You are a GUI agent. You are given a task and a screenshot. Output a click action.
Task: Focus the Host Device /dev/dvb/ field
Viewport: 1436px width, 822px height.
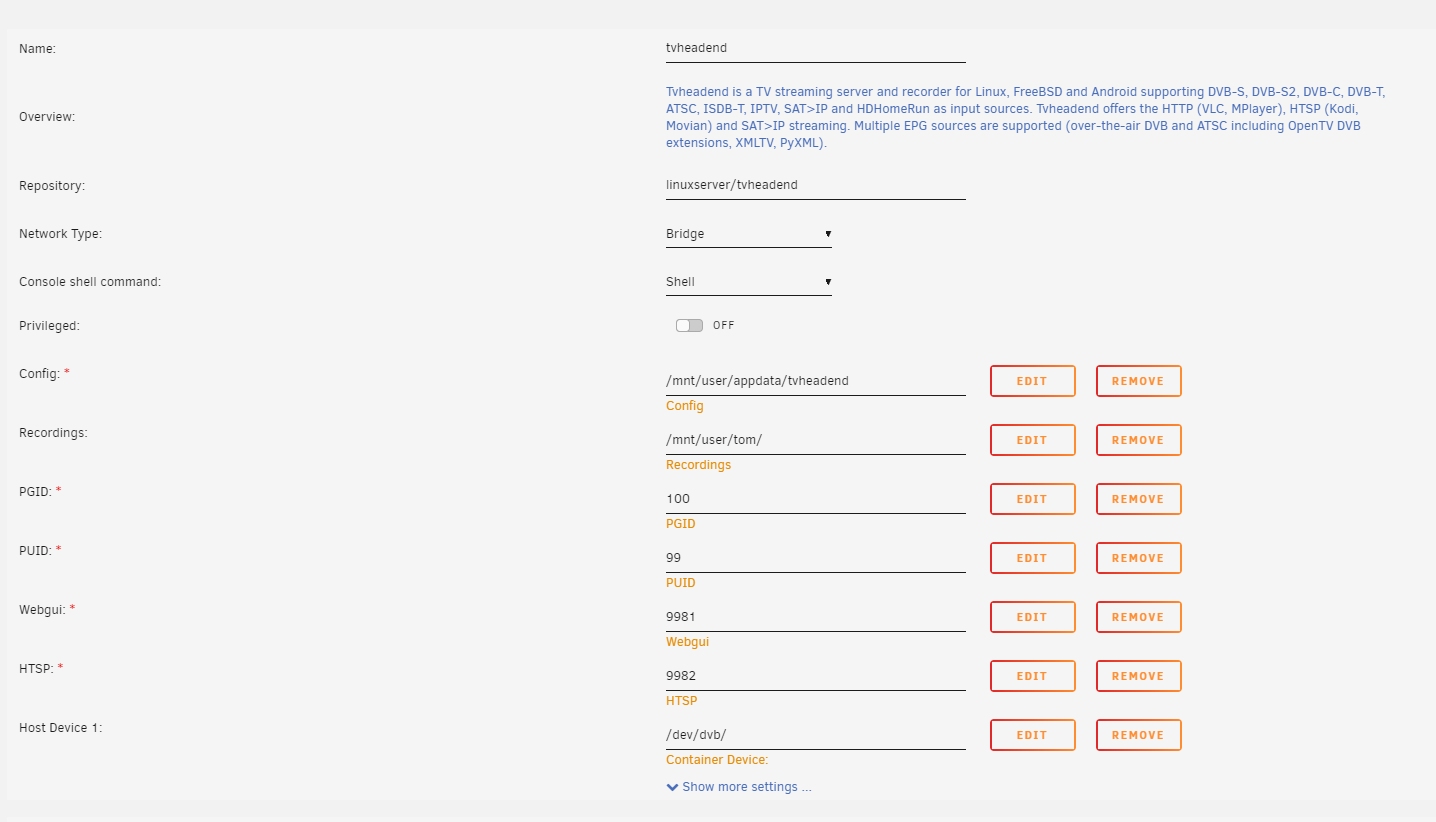(816, 735)
